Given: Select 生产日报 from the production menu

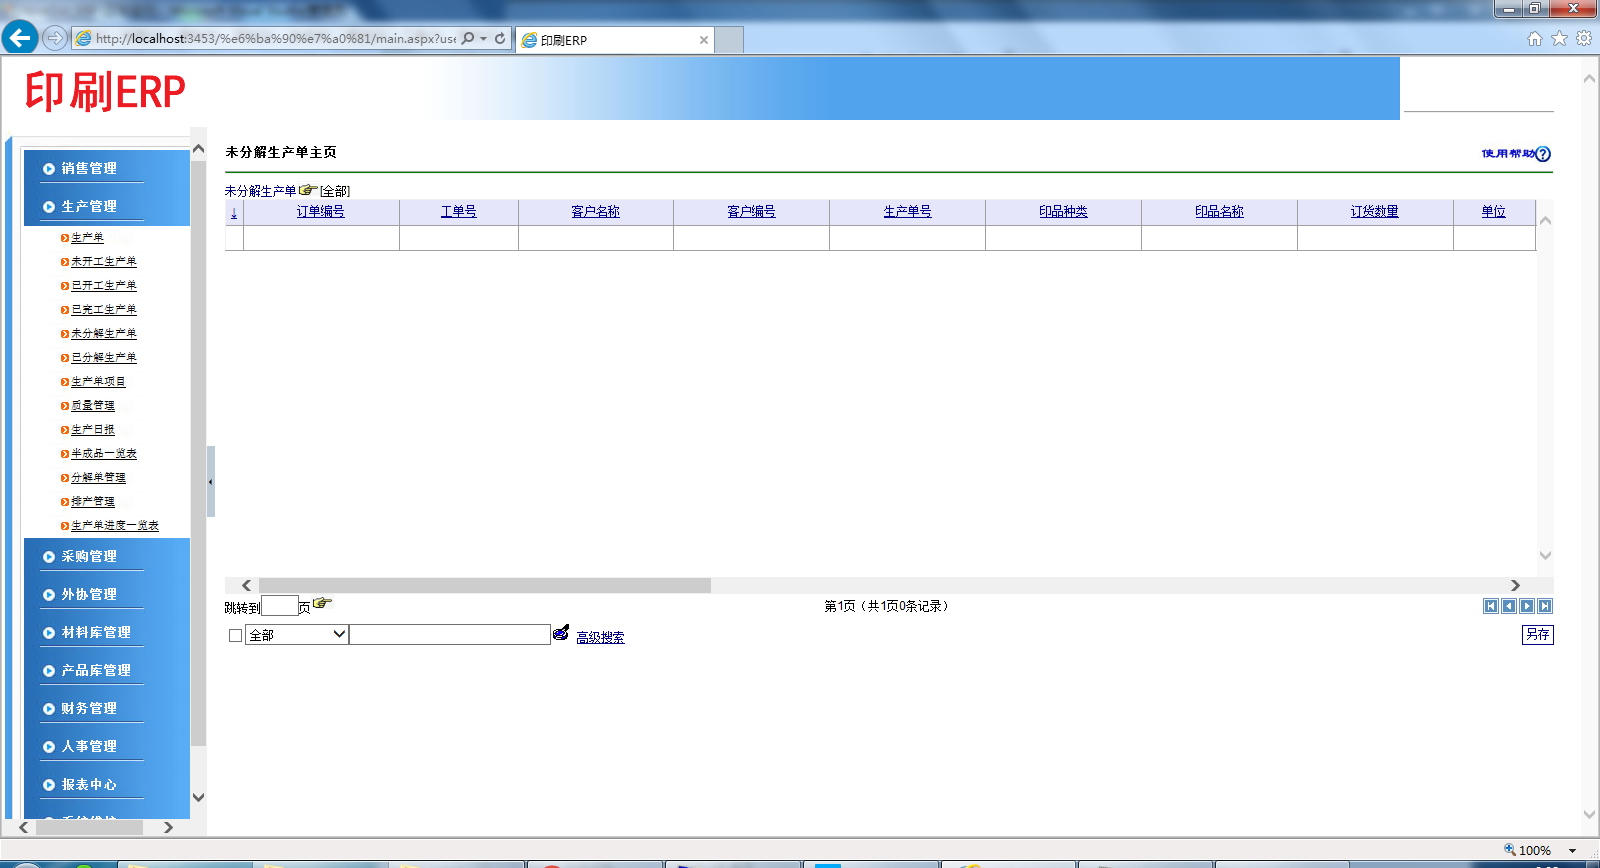Looking at the screenshot, I should point(93,430).
